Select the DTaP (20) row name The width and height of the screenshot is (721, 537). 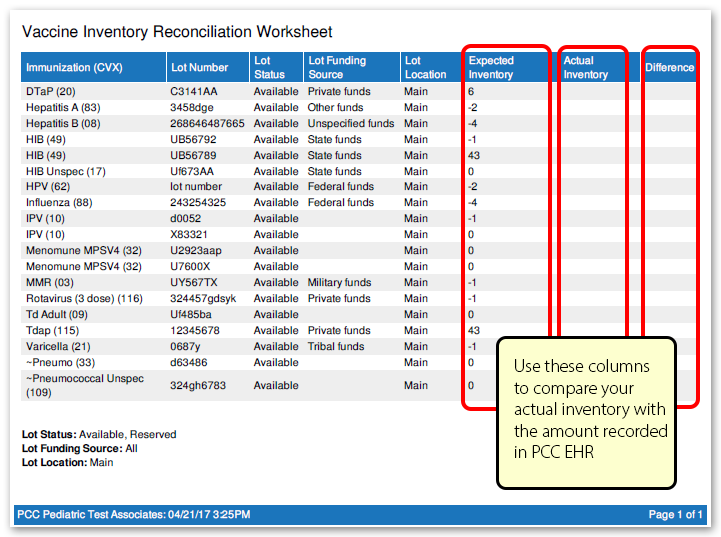point(51,91)
